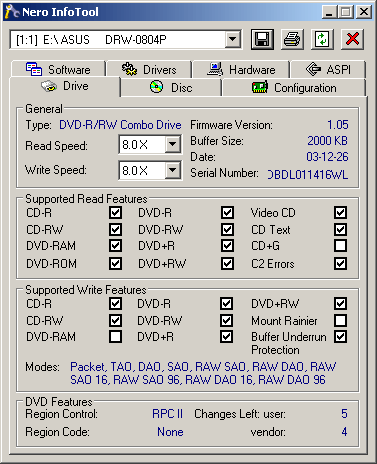This screenshot has height=464, width=377.
Task: Toggle the DVD-ROM read checkbox
Action: pos(115,264)
